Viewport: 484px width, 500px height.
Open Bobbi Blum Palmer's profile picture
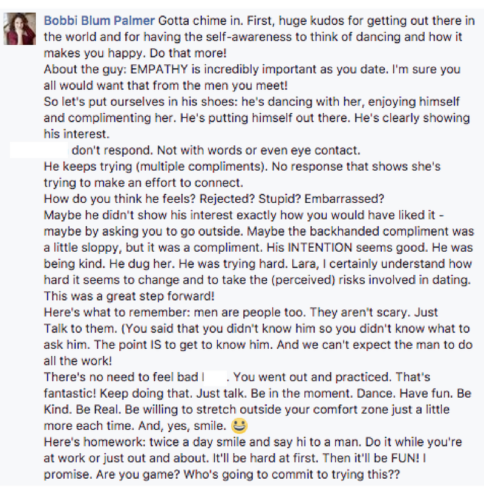tap(20, 29)
